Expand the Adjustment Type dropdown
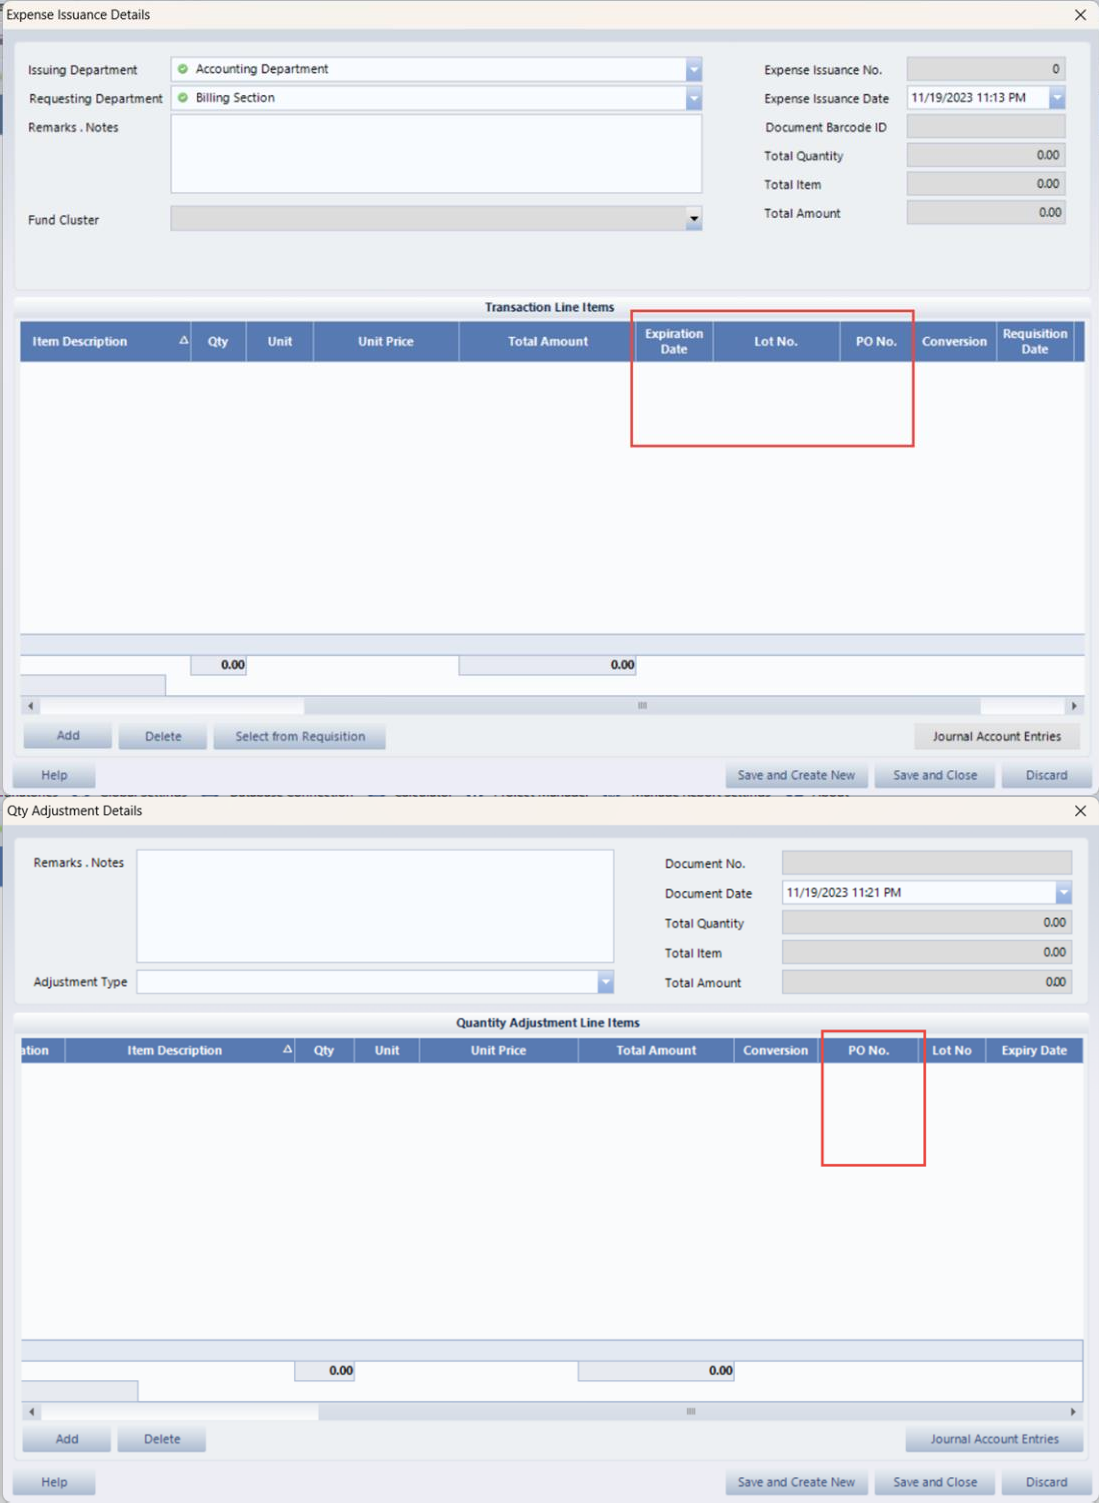This screenshot has width=1099, height=1503. 605,982
